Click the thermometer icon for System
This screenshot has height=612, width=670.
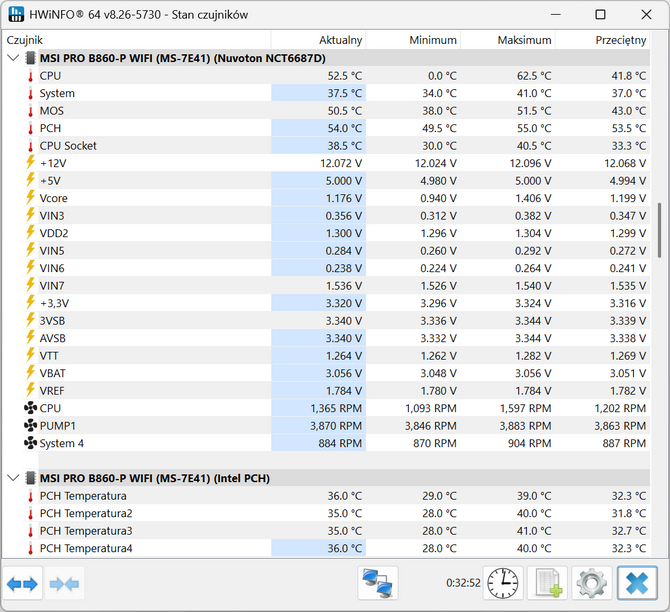point(30,93)
